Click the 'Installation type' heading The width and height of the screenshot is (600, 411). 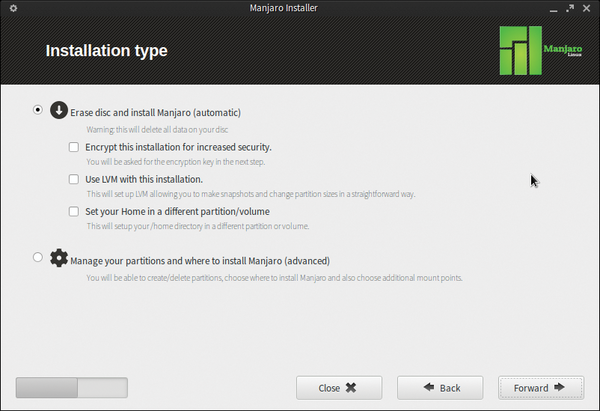tap(107, 51)
